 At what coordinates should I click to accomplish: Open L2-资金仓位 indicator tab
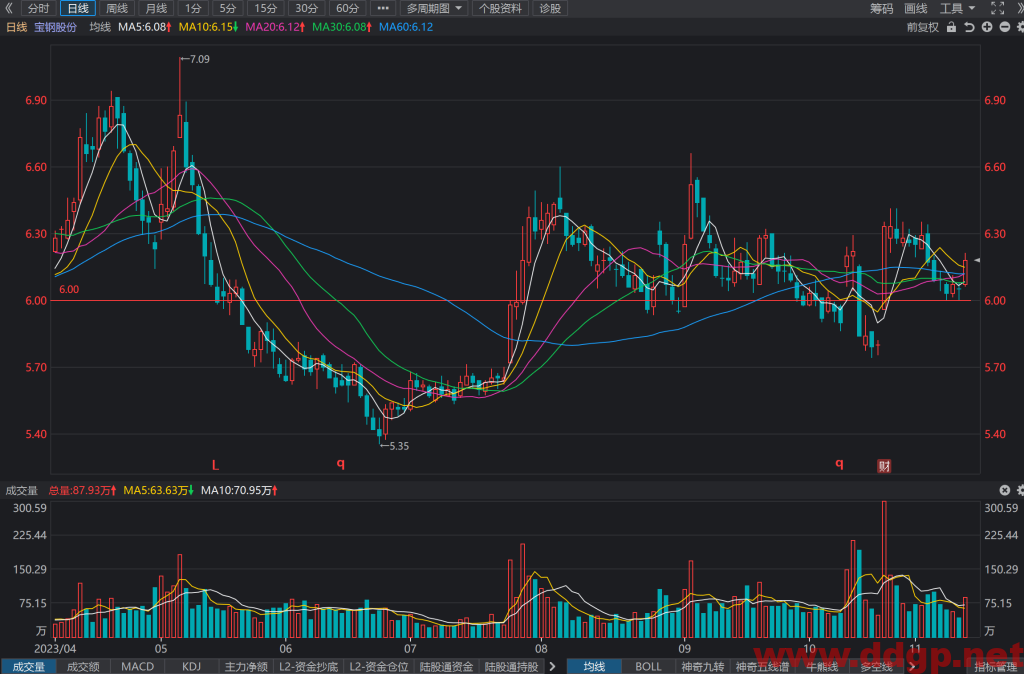tap(379, 667)
